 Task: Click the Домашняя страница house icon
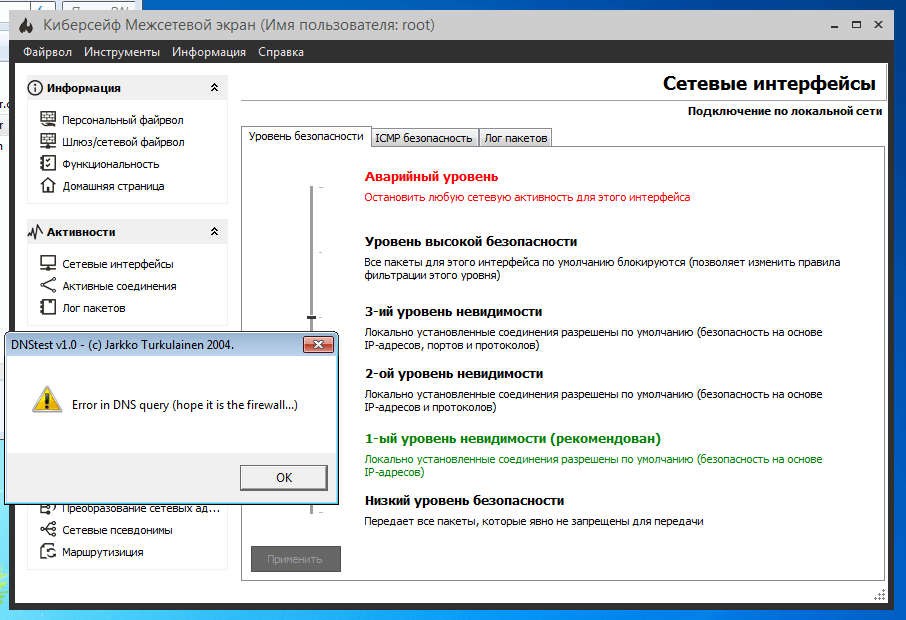pyautogui.click(x=47, y=186)
